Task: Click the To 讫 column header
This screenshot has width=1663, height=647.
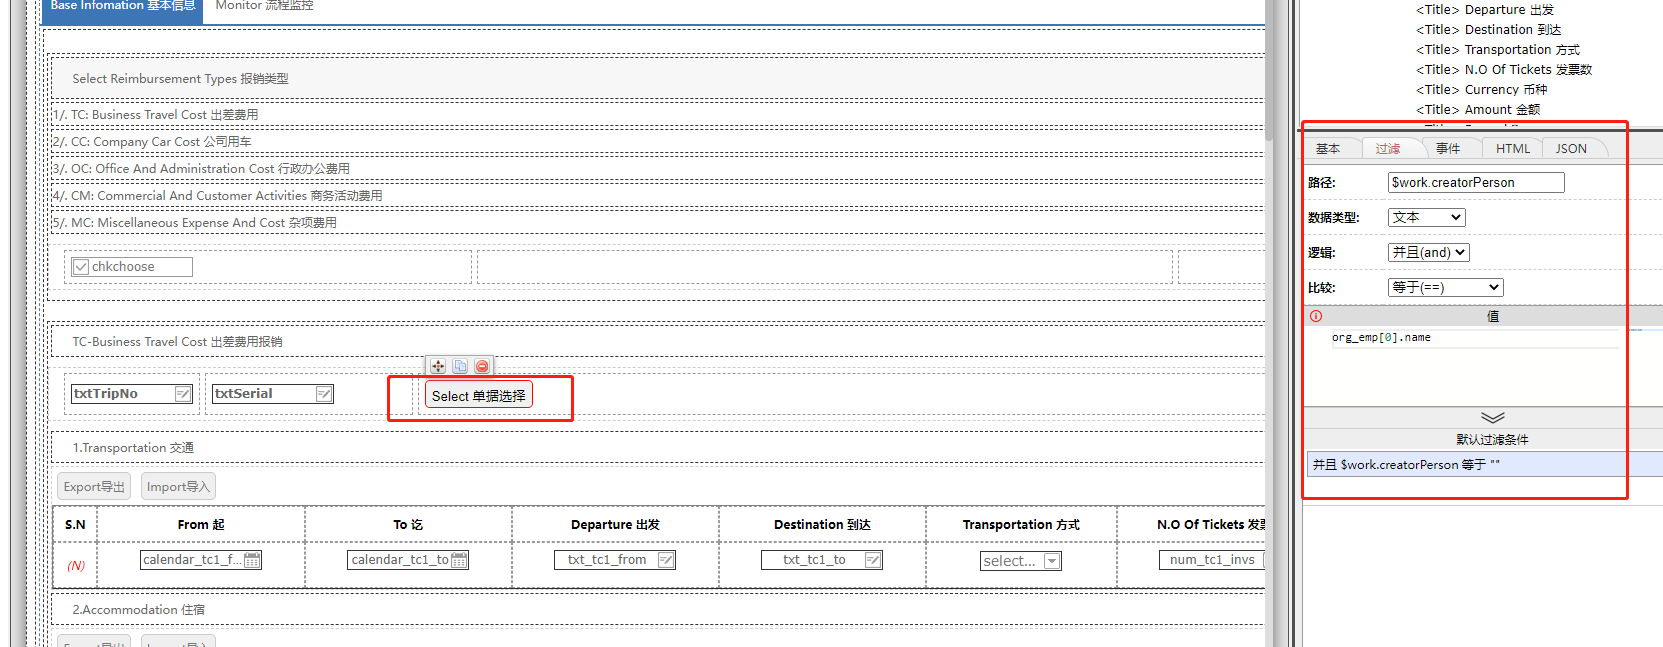Action: pyautogui.click(x=408, y=525)
